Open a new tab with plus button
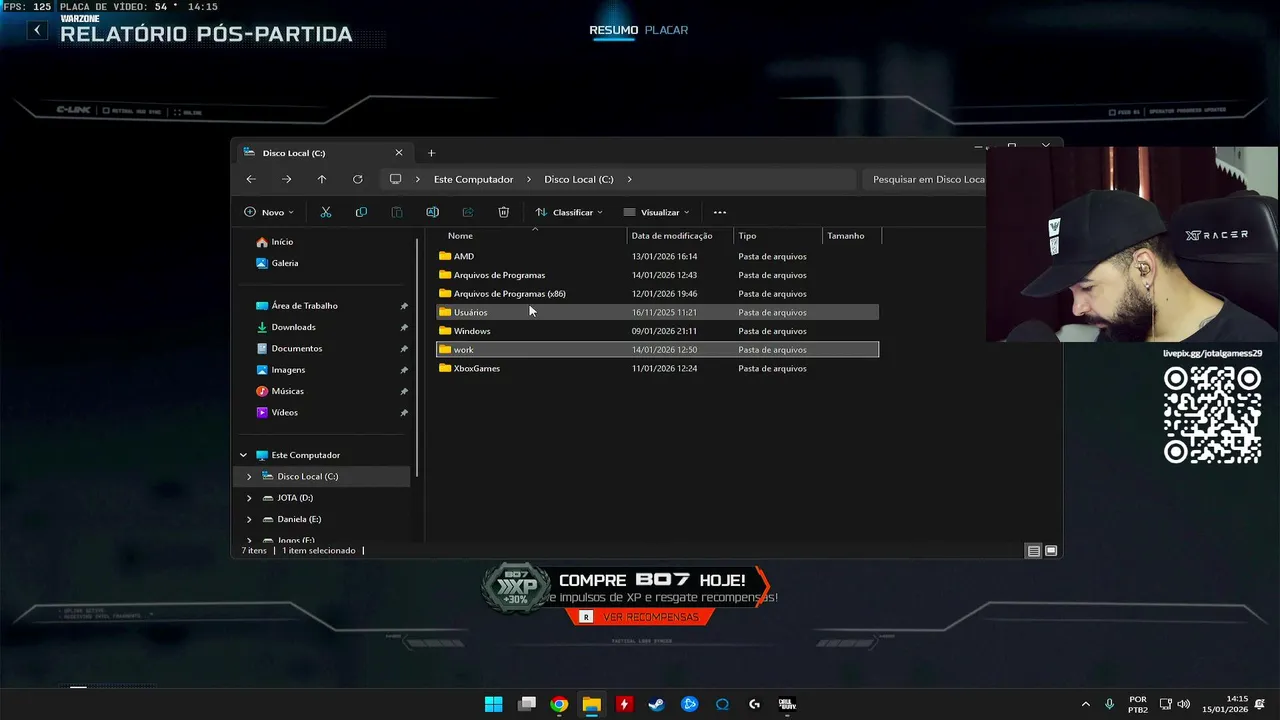This screenshot has width=1280, height=720. pos(432,153)
